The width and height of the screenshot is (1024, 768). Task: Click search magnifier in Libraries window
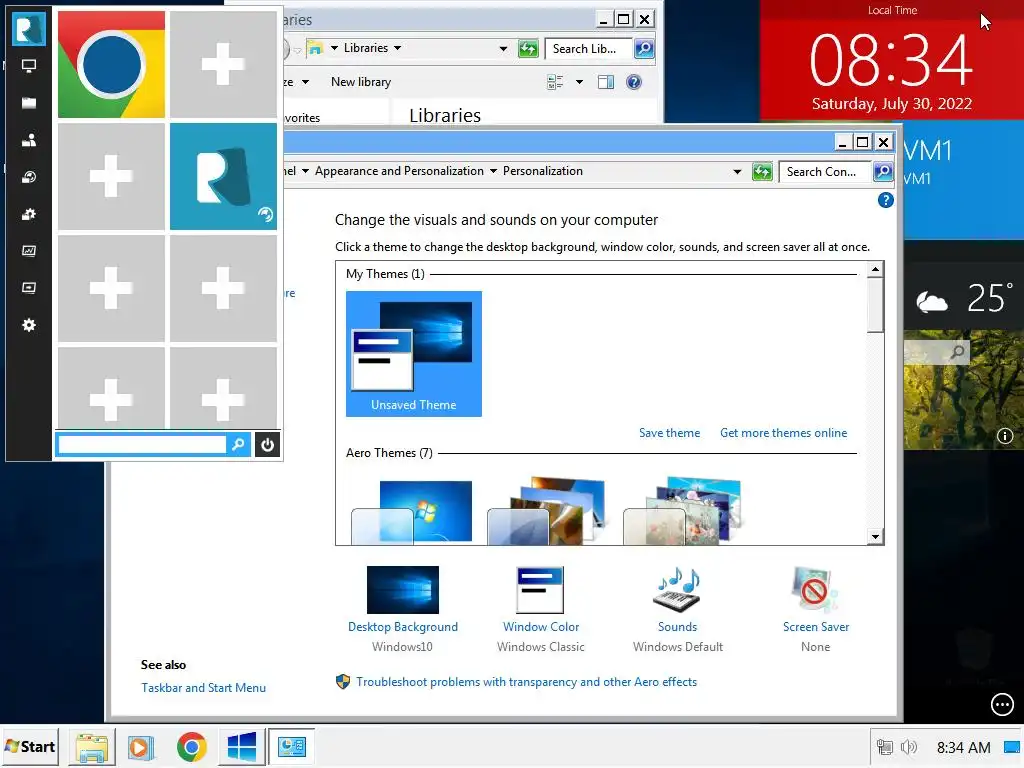tap(644, 48)
